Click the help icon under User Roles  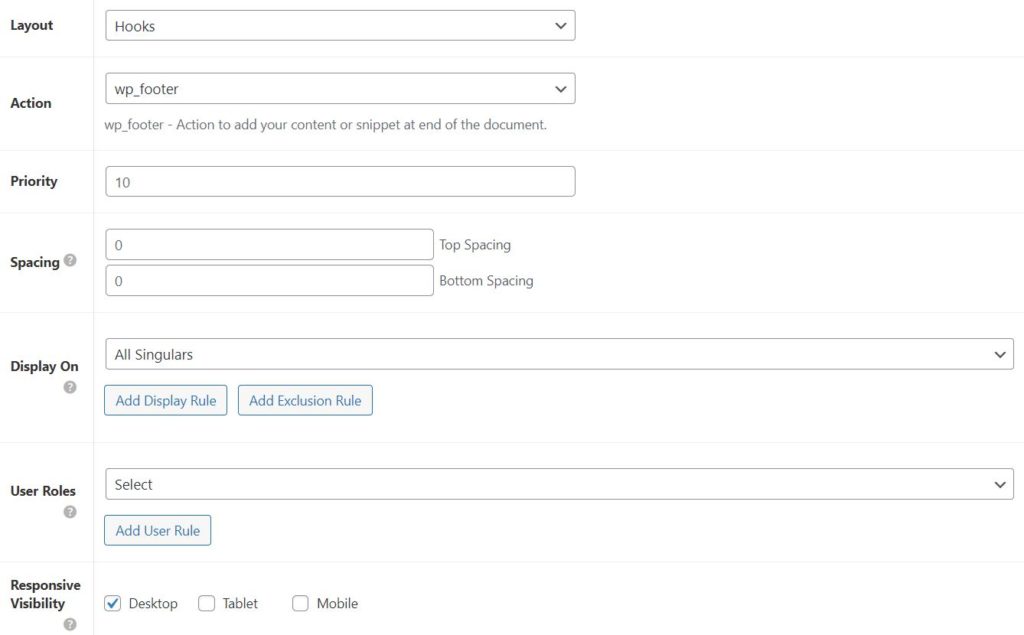70,512
